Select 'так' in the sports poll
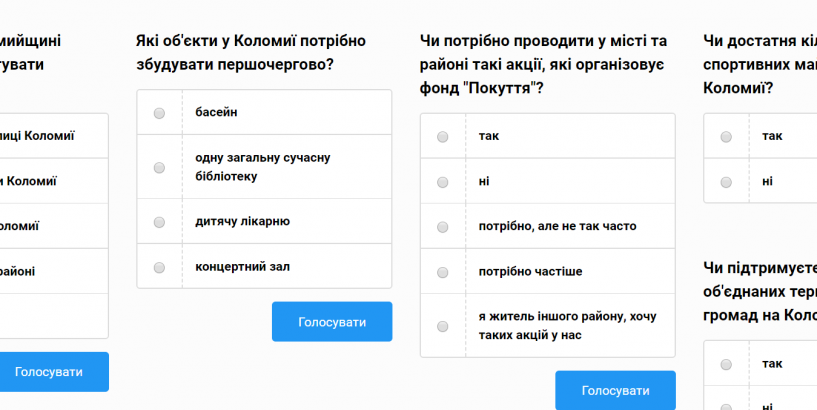 726,136
